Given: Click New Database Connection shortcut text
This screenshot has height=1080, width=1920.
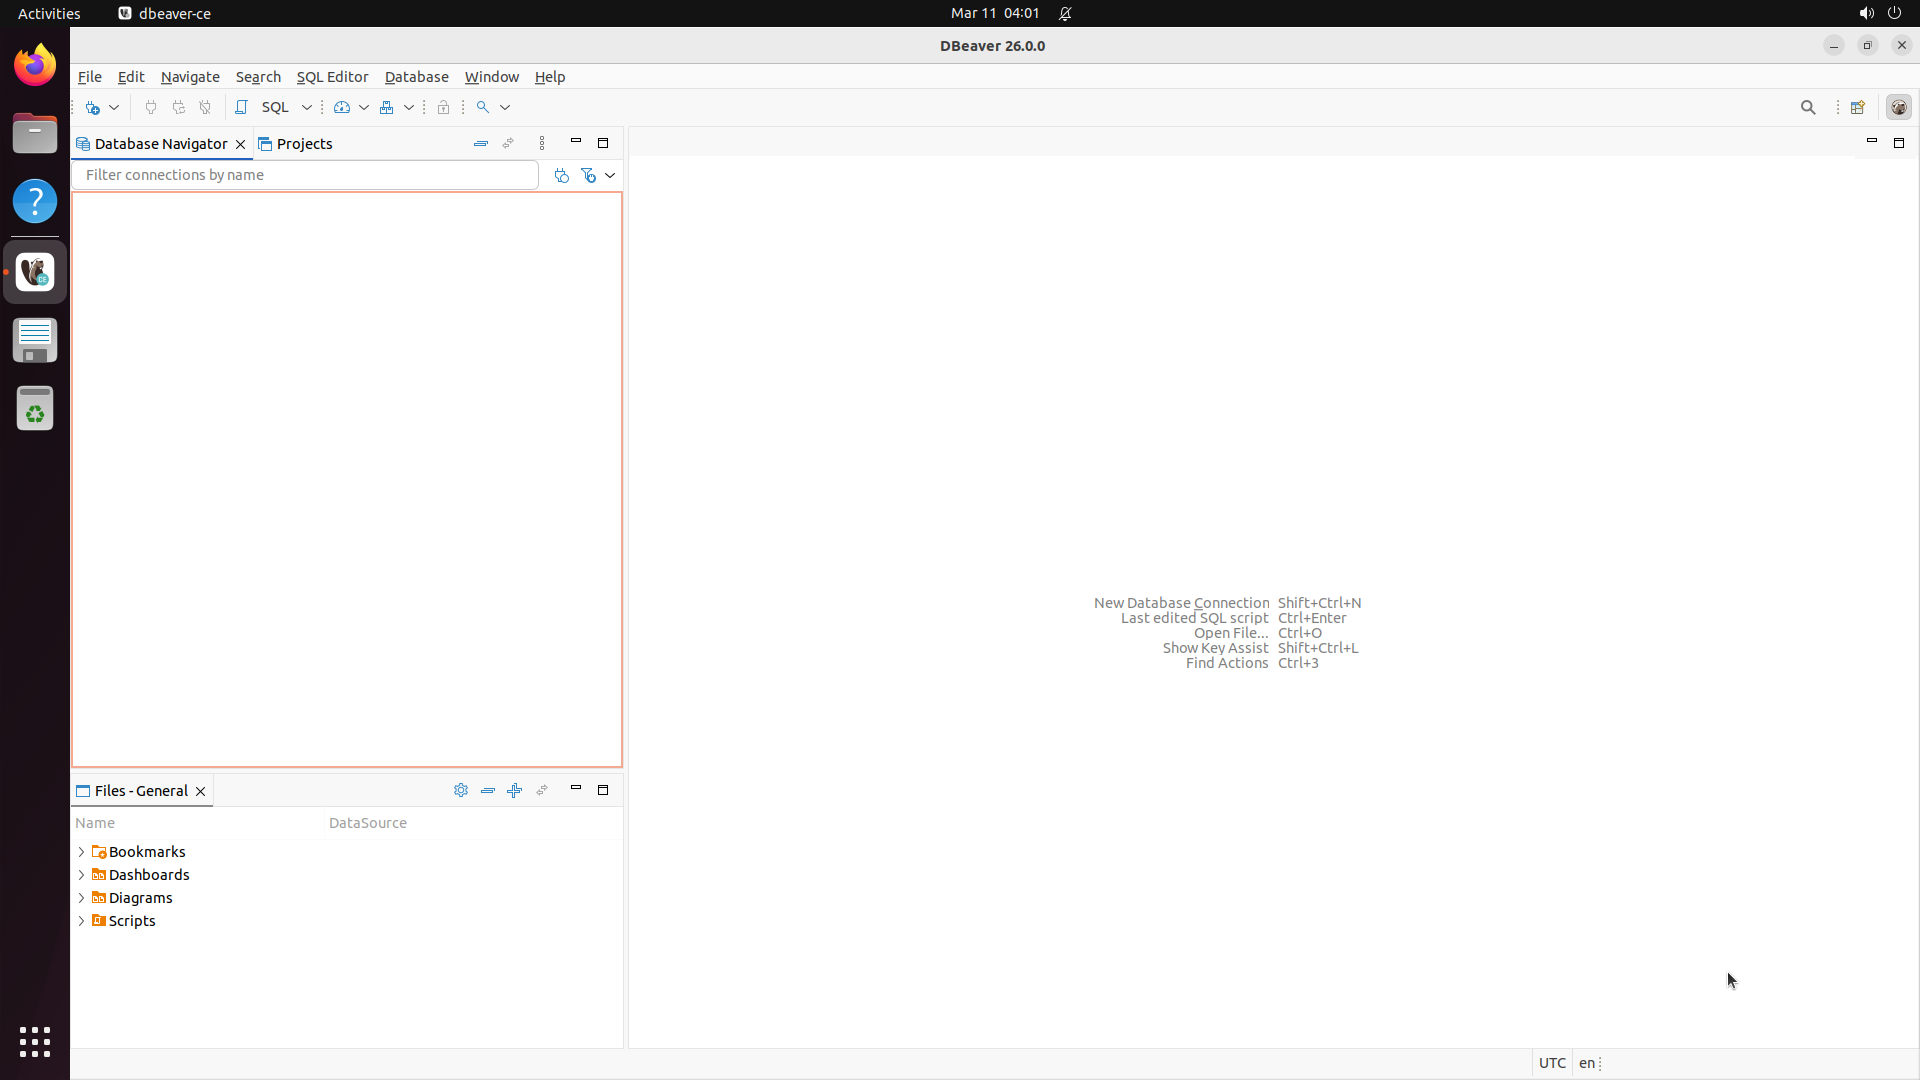Looking at the screenshot, I should (x=1181, y=603).
